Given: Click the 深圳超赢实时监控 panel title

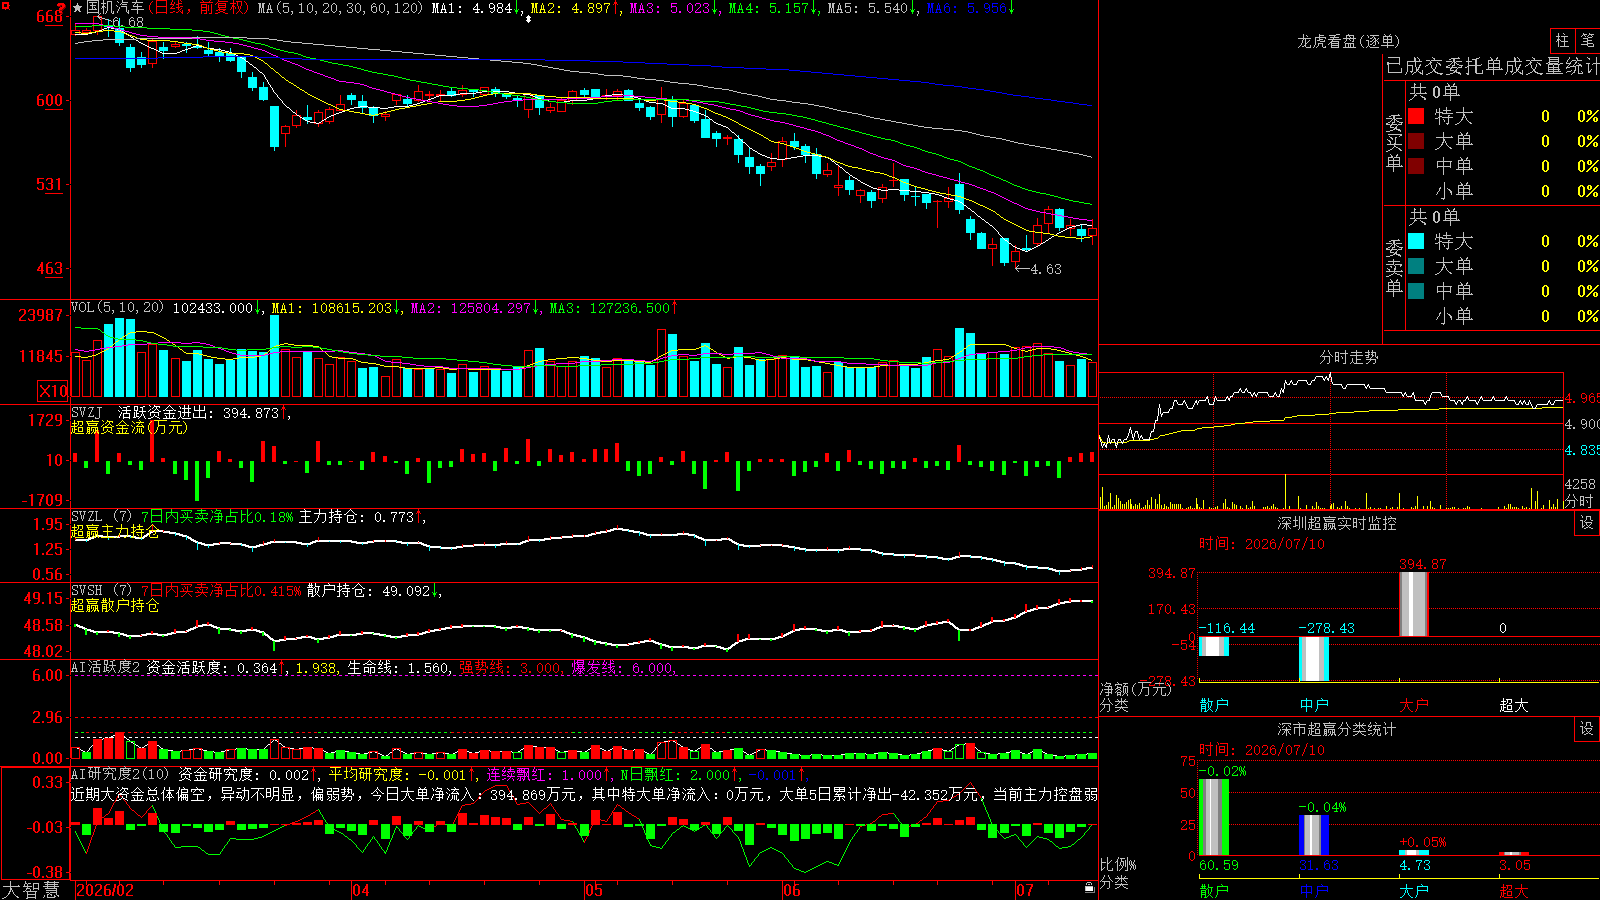Looking at the screenshot, I should tap(1337, 523).
